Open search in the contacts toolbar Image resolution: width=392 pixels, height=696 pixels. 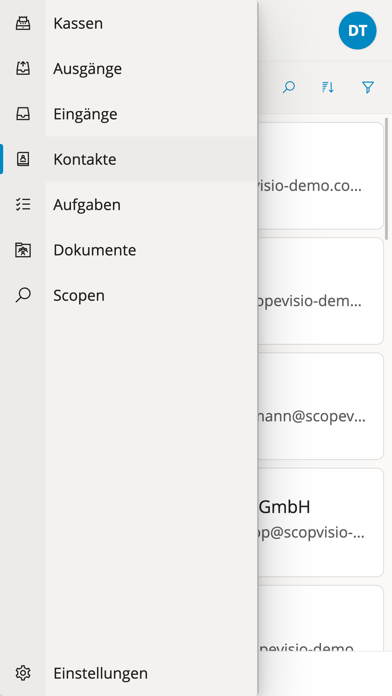click(289, 87)
